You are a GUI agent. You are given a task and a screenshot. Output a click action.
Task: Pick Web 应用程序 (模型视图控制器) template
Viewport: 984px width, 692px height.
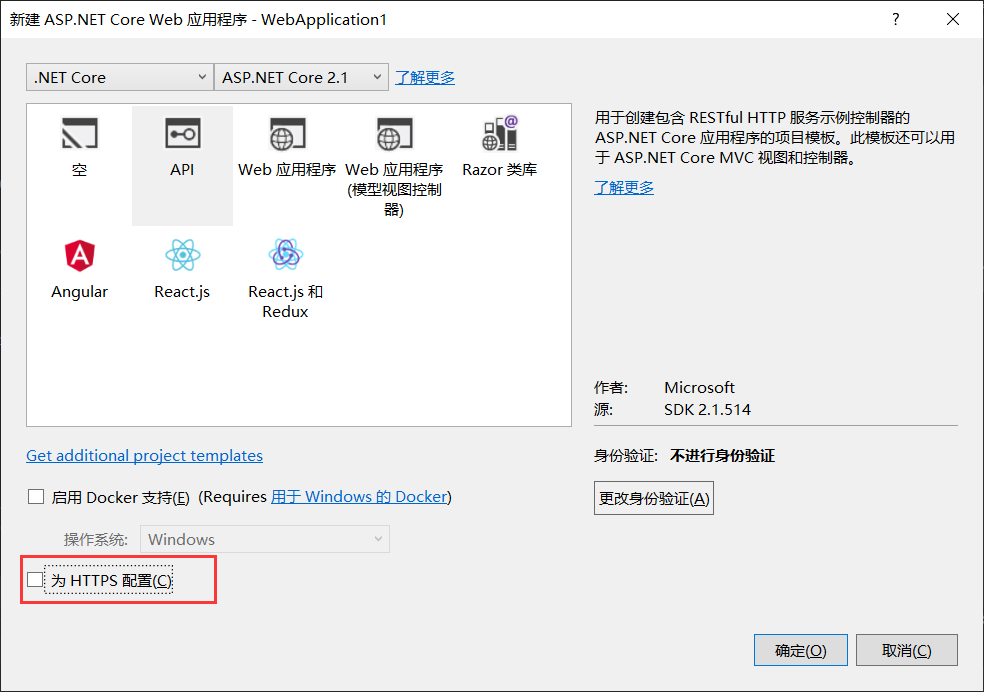(394, 166)
